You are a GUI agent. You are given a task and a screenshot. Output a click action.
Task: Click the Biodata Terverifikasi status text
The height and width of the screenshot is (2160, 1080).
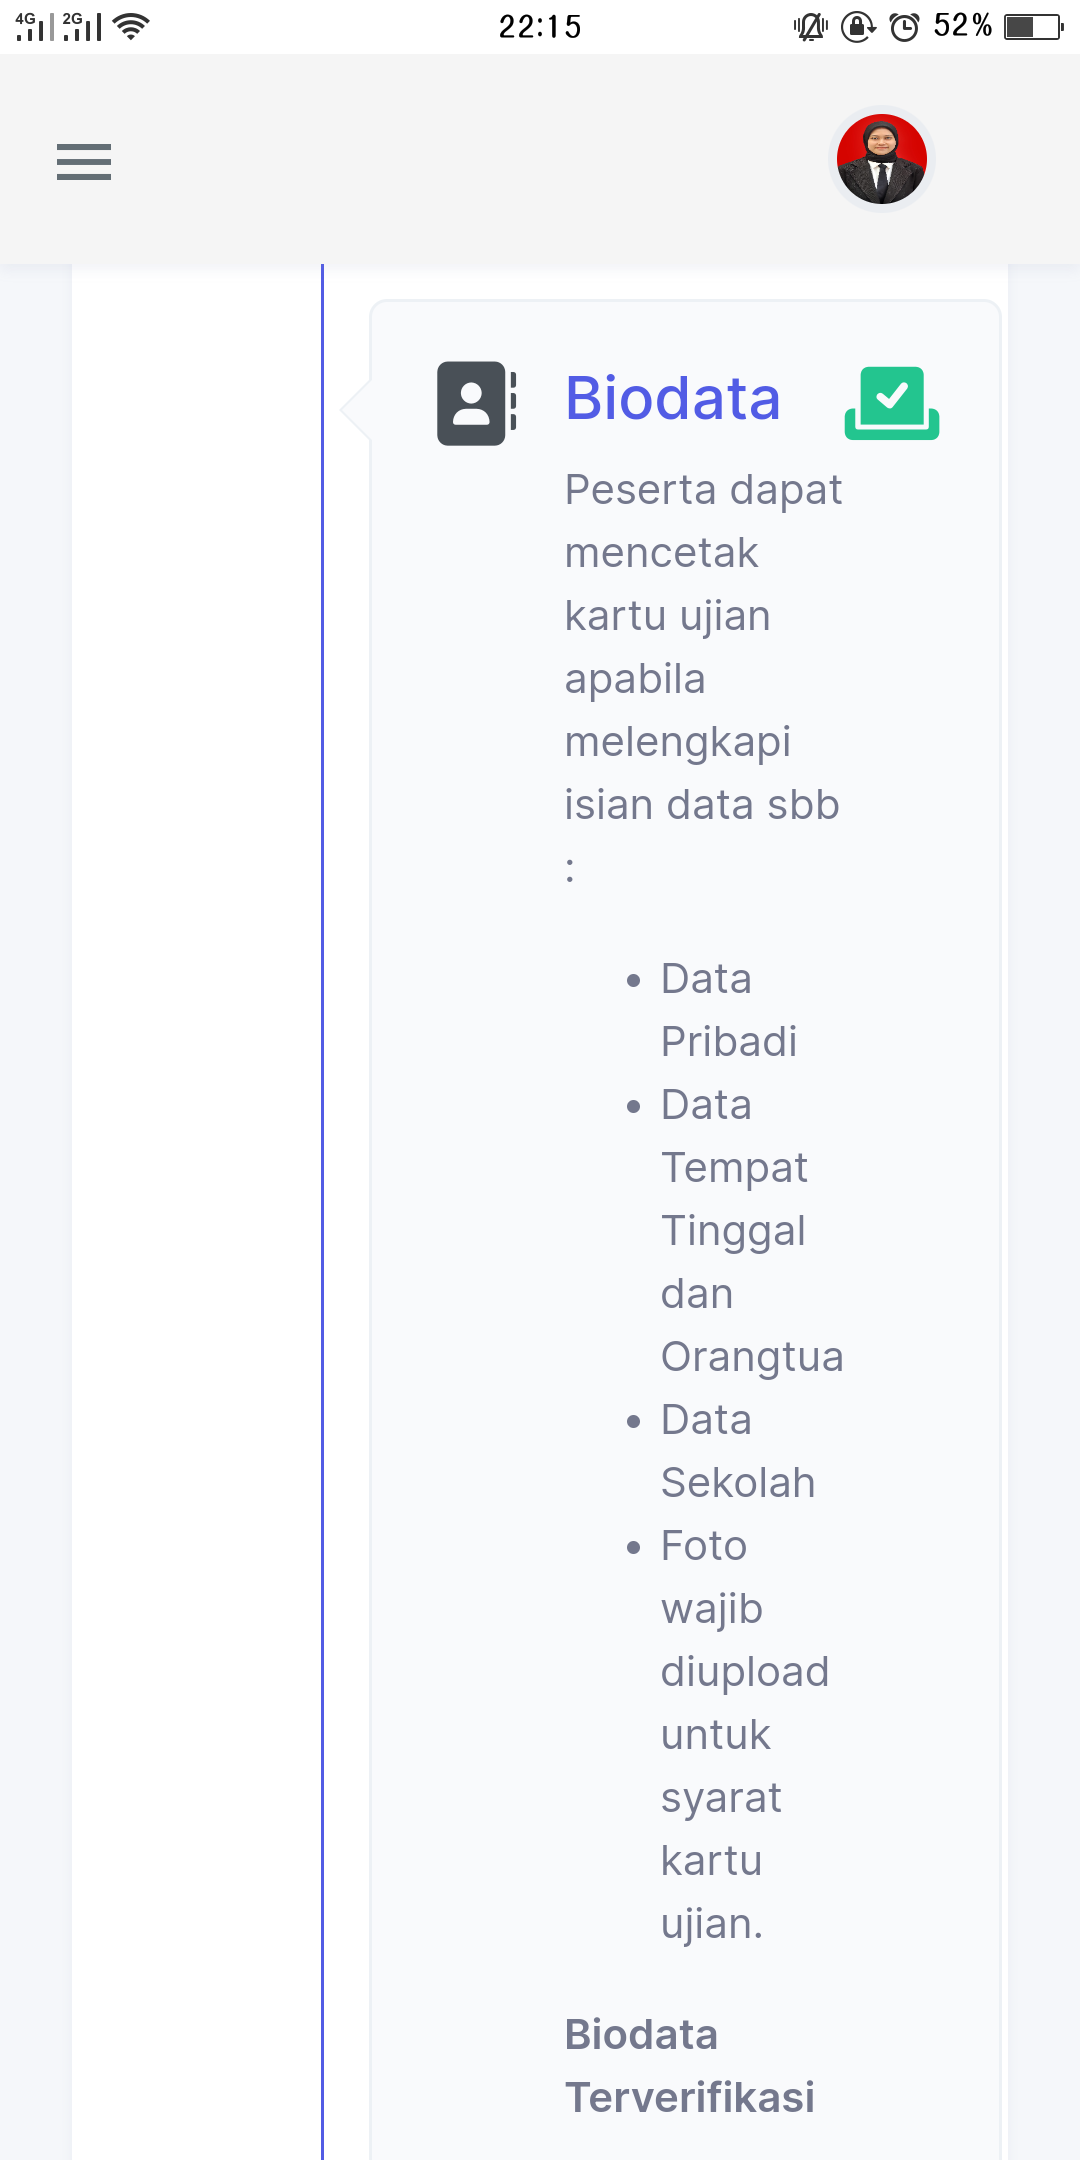[x=689, y=2066]
